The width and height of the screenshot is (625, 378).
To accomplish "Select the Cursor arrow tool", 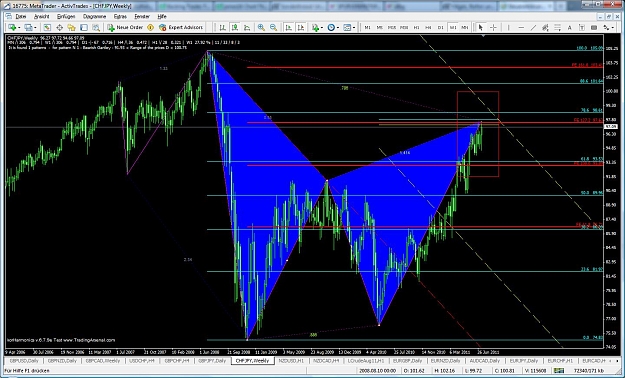I will coord(481,28).
